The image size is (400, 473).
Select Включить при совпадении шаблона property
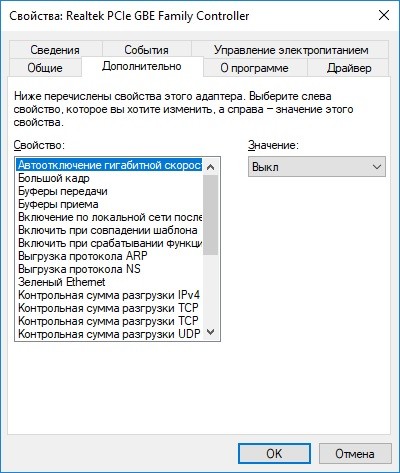[x=109, y=230]
